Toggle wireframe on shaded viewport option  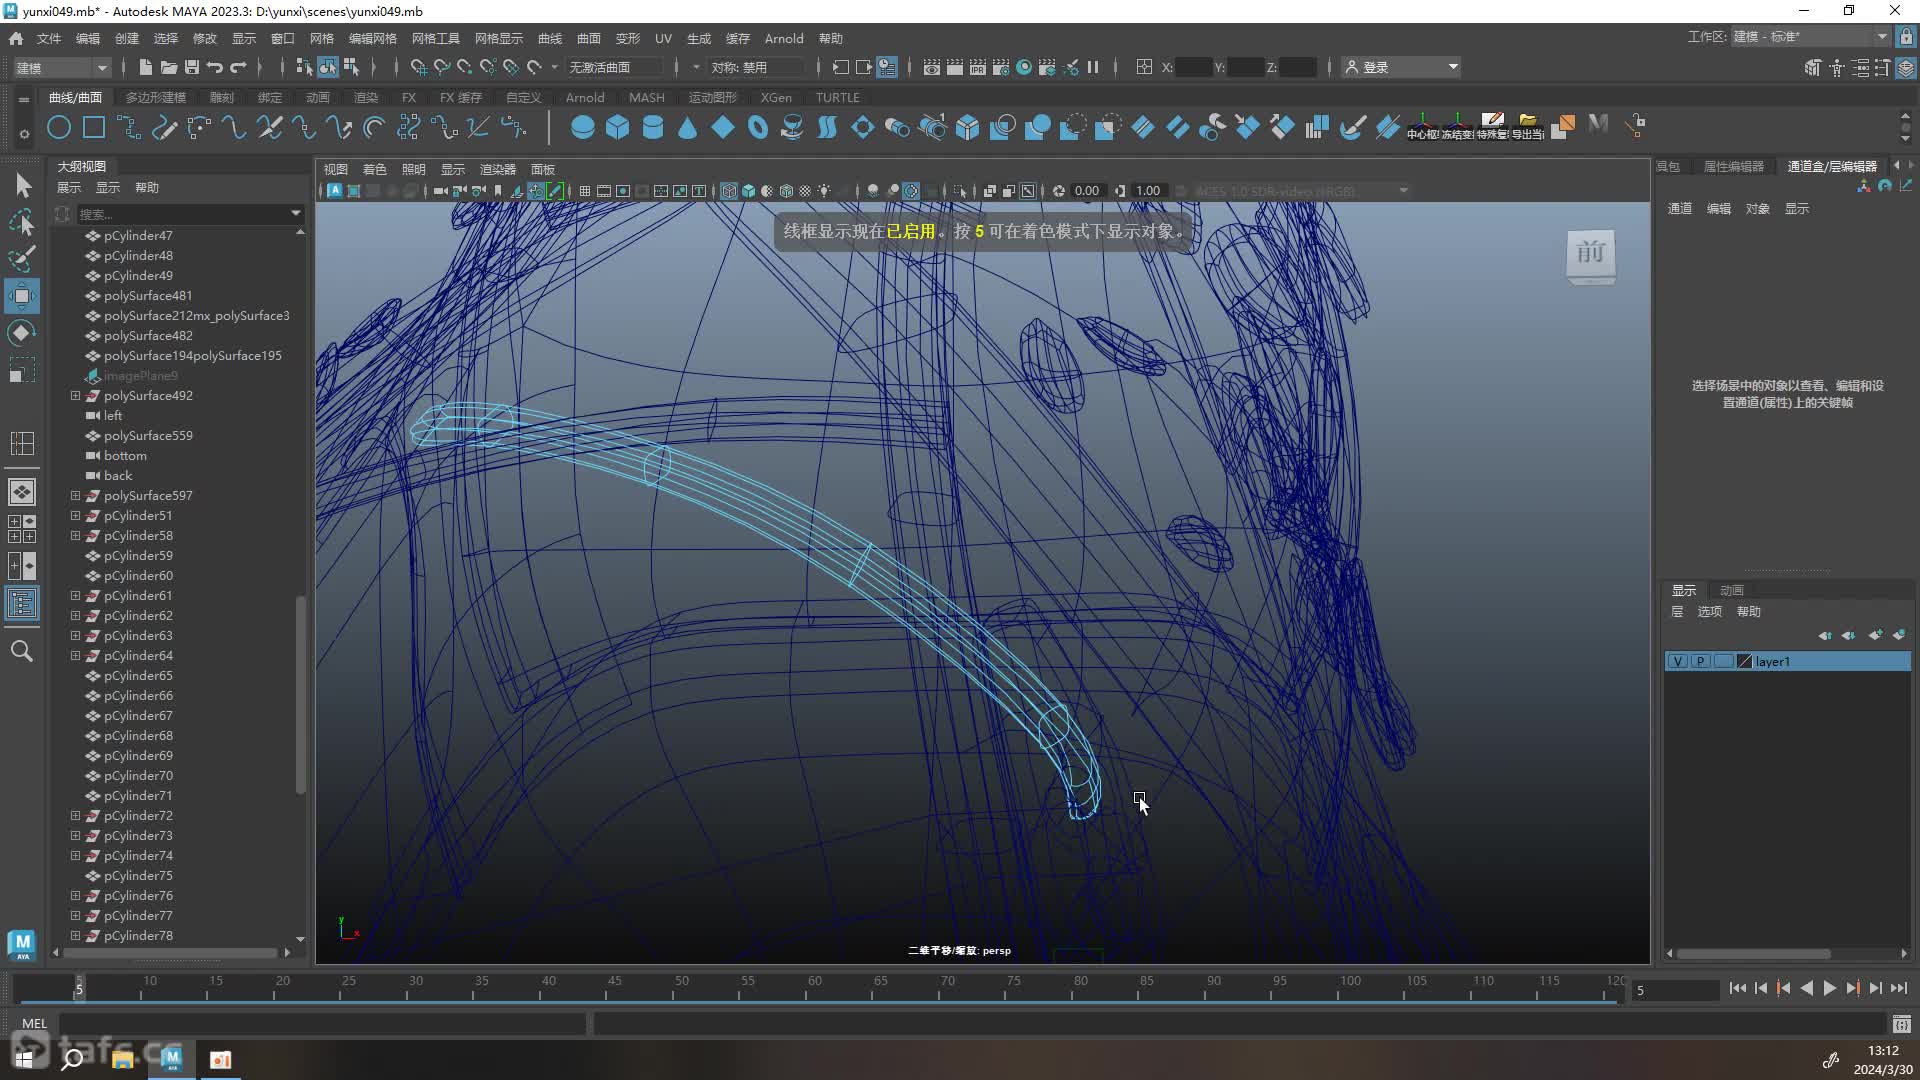(786, 191)
